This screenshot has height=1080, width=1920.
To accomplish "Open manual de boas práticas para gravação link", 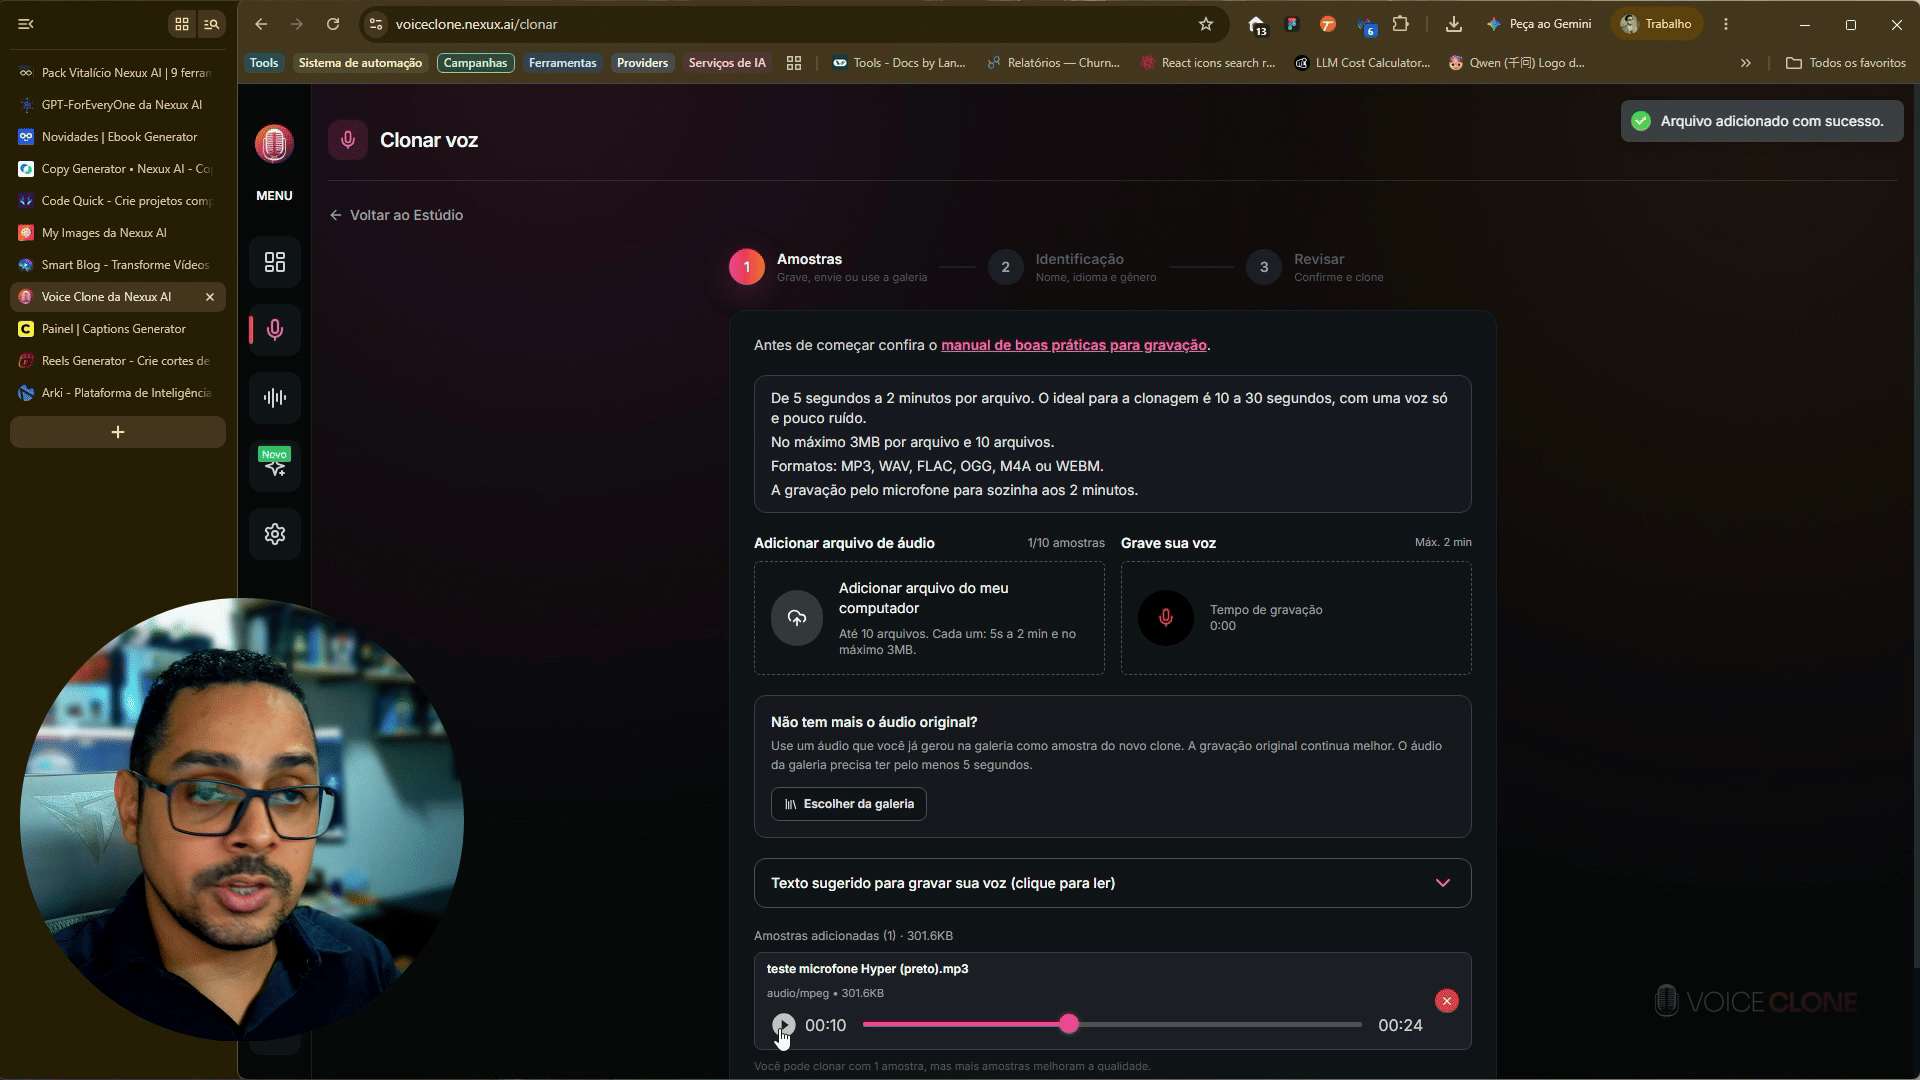I will click(x=1074, y=345).
